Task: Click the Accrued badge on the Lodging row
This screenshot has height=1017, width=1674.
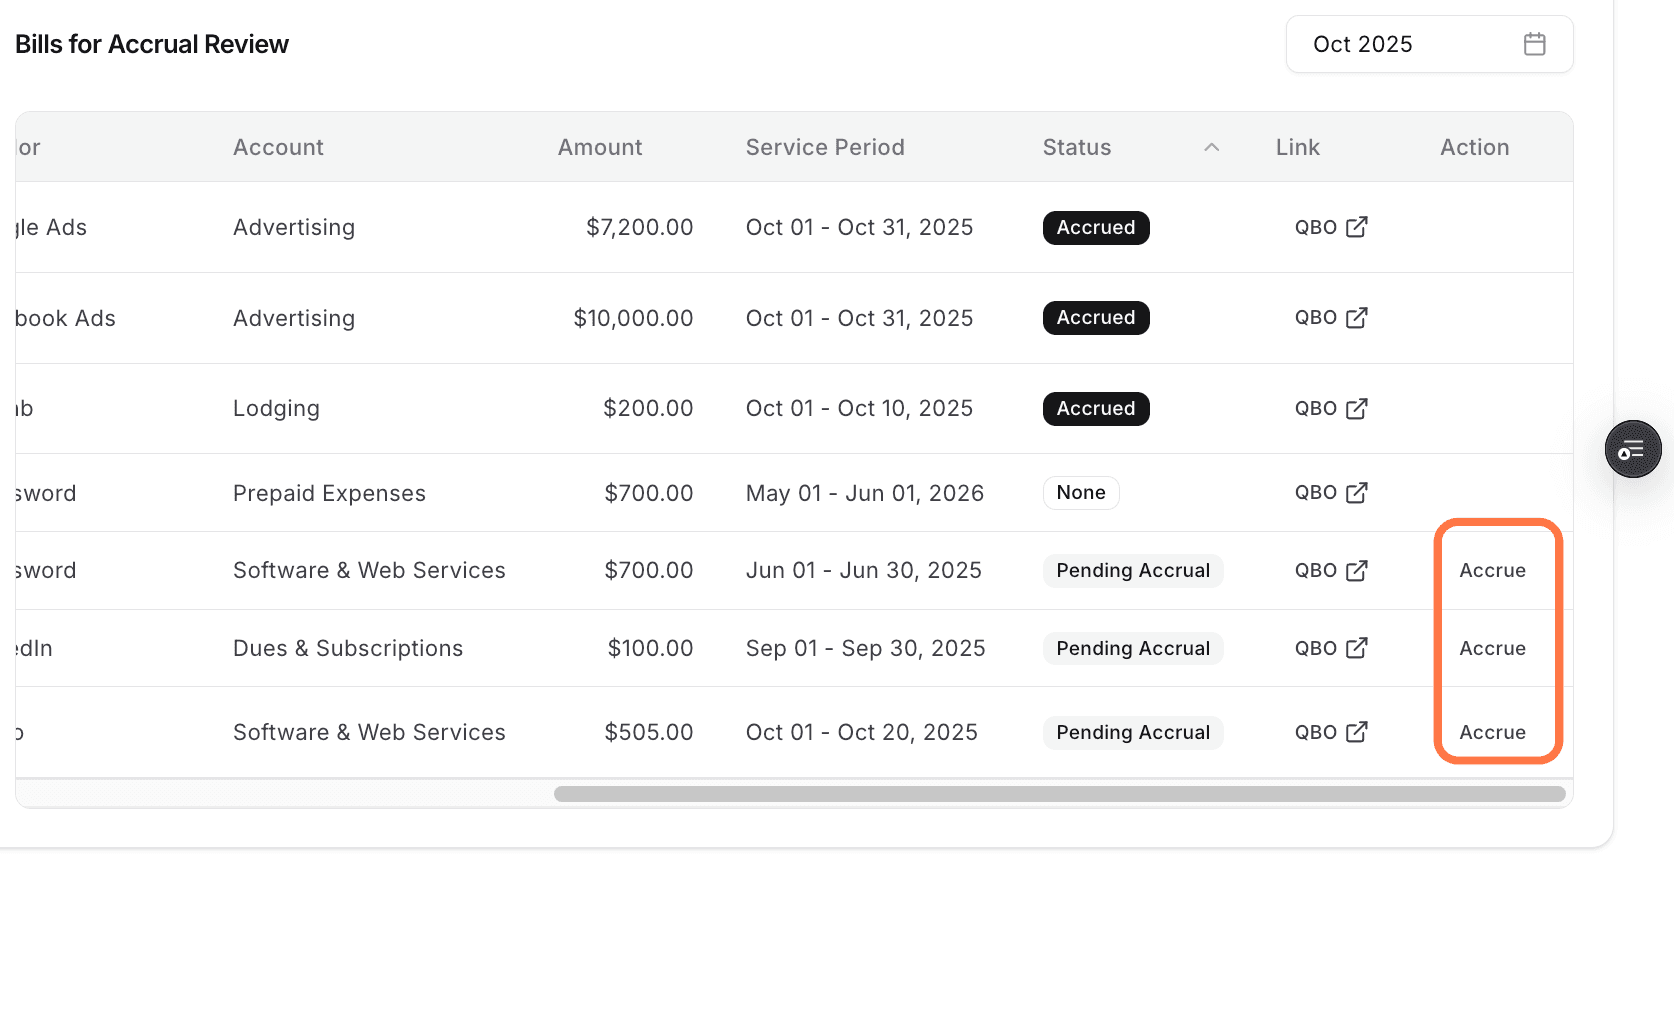Action: point(1095,408)
